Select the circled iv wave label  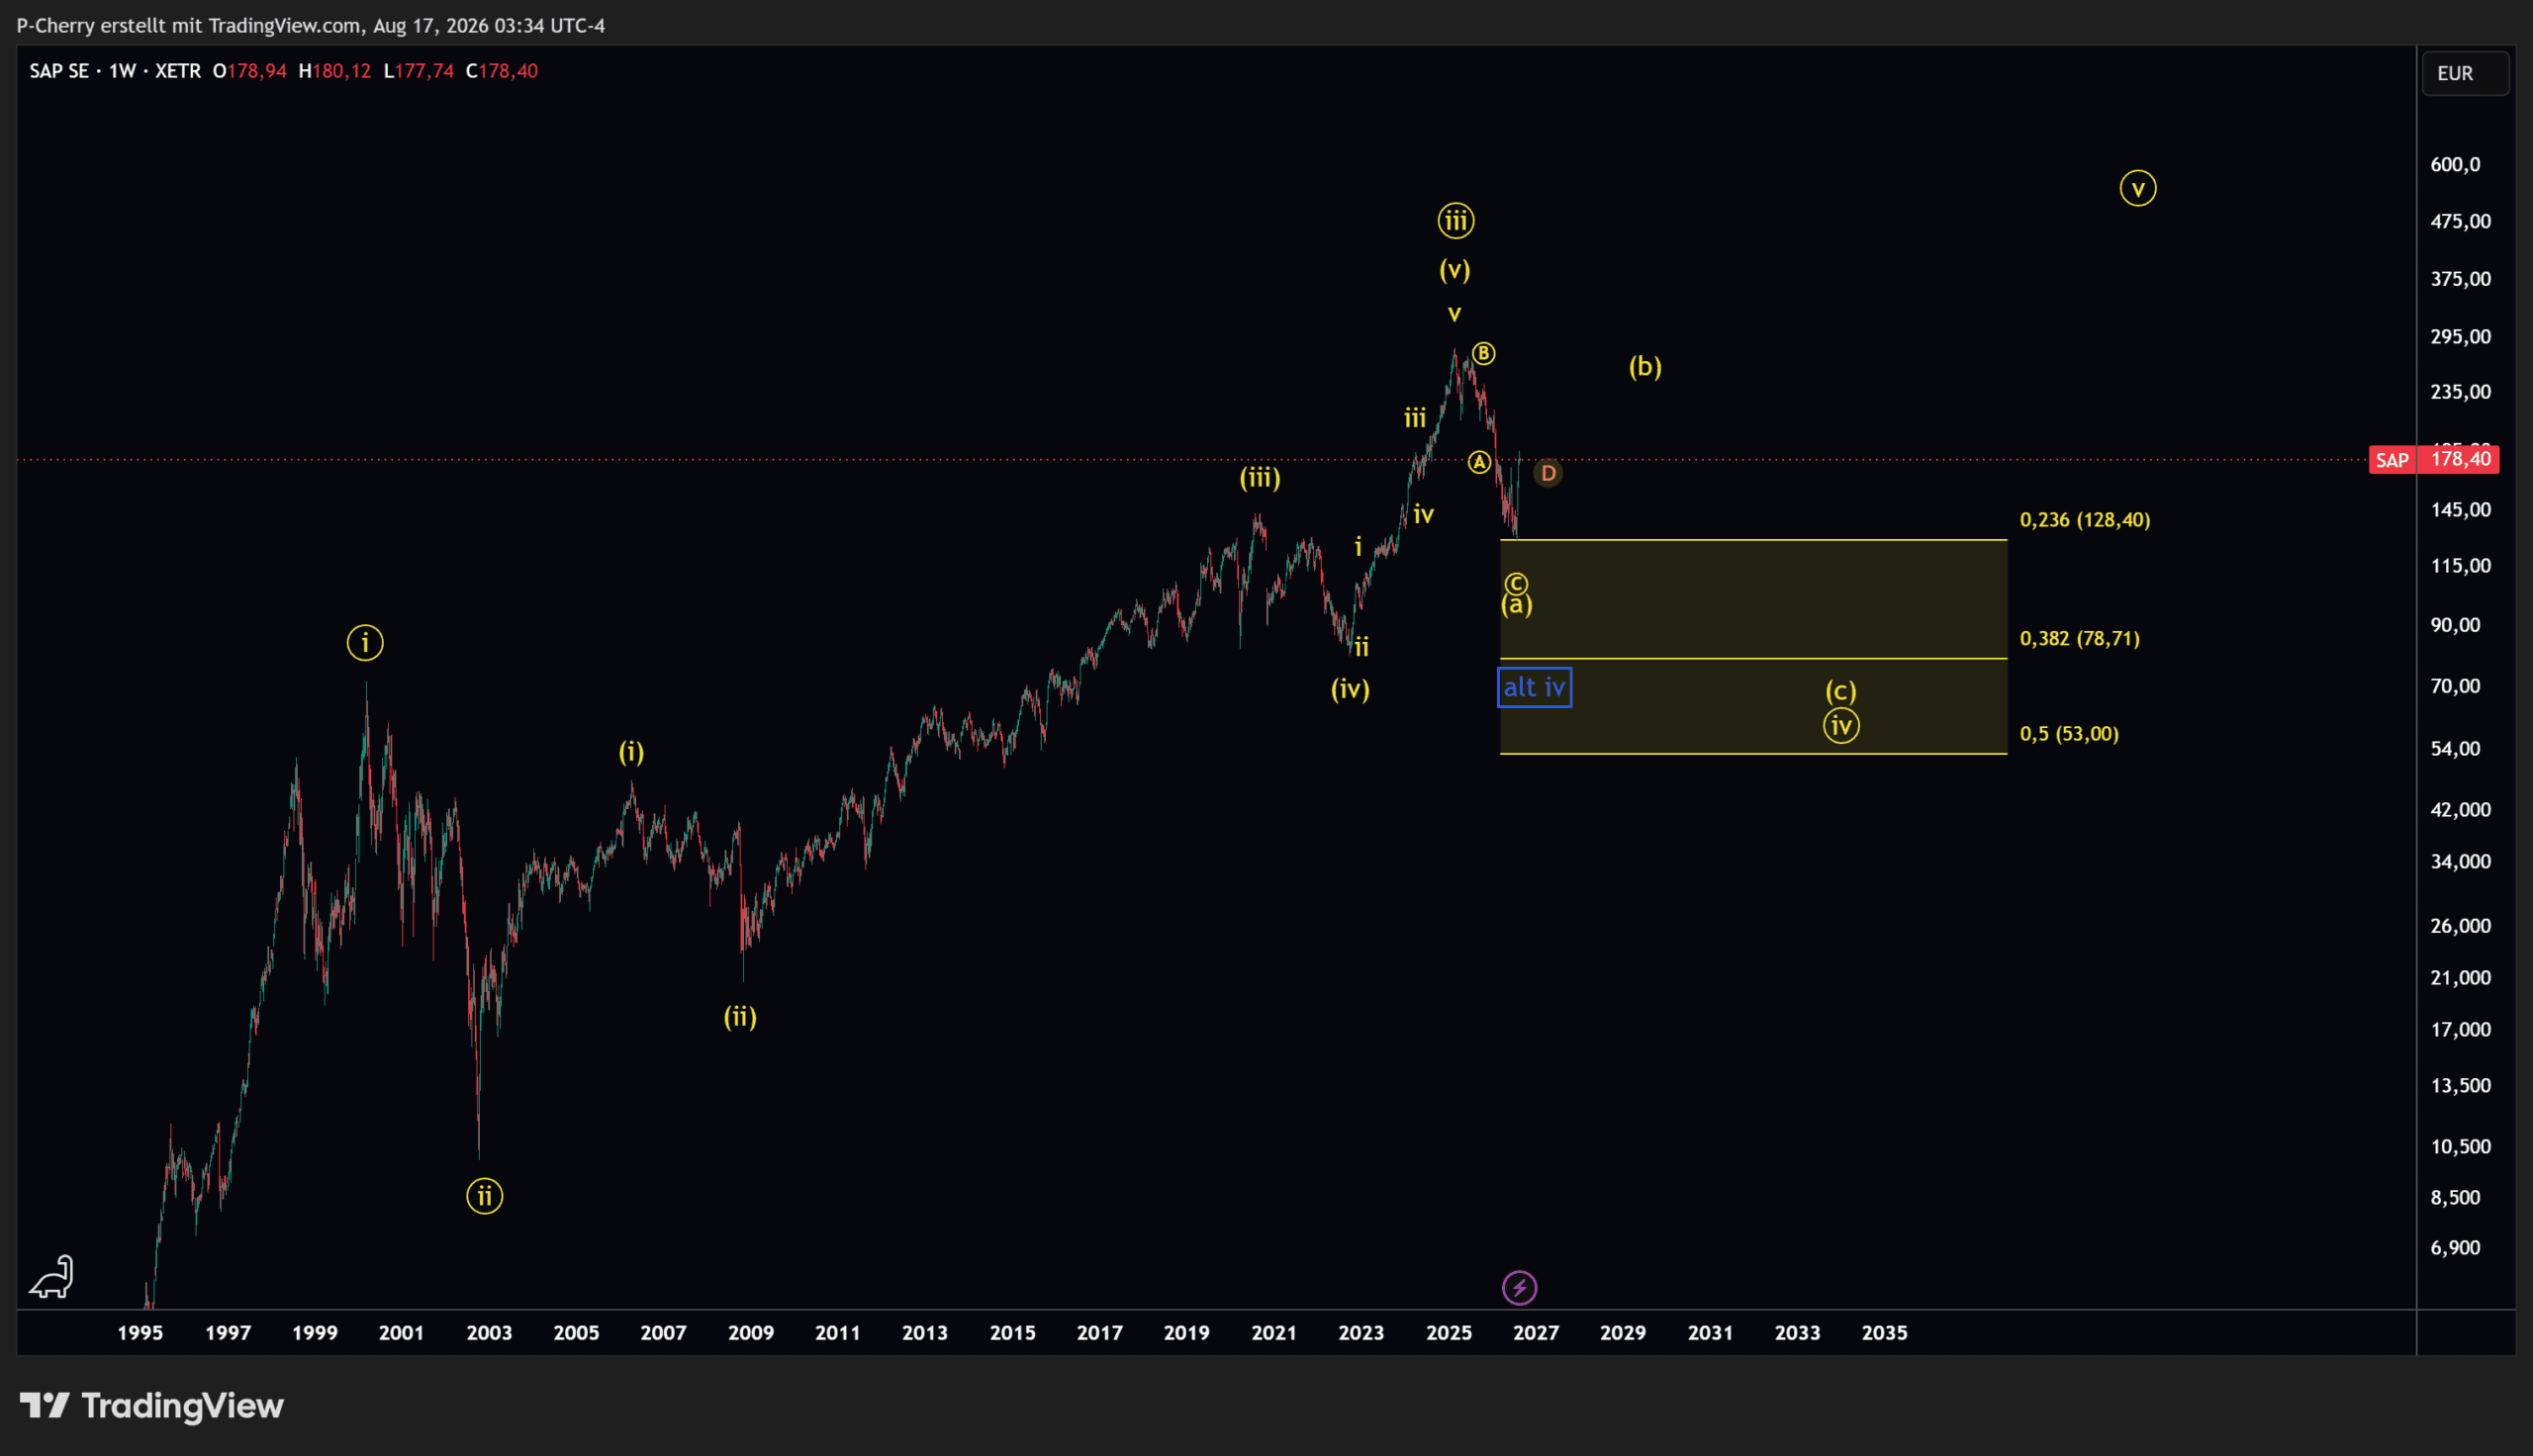pyautogui.click(x=1841, y=726)
